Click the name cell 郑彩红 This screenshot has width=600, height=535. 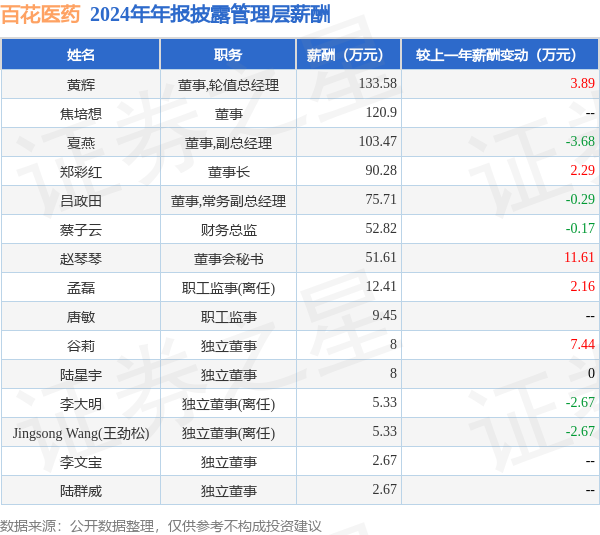81,172
